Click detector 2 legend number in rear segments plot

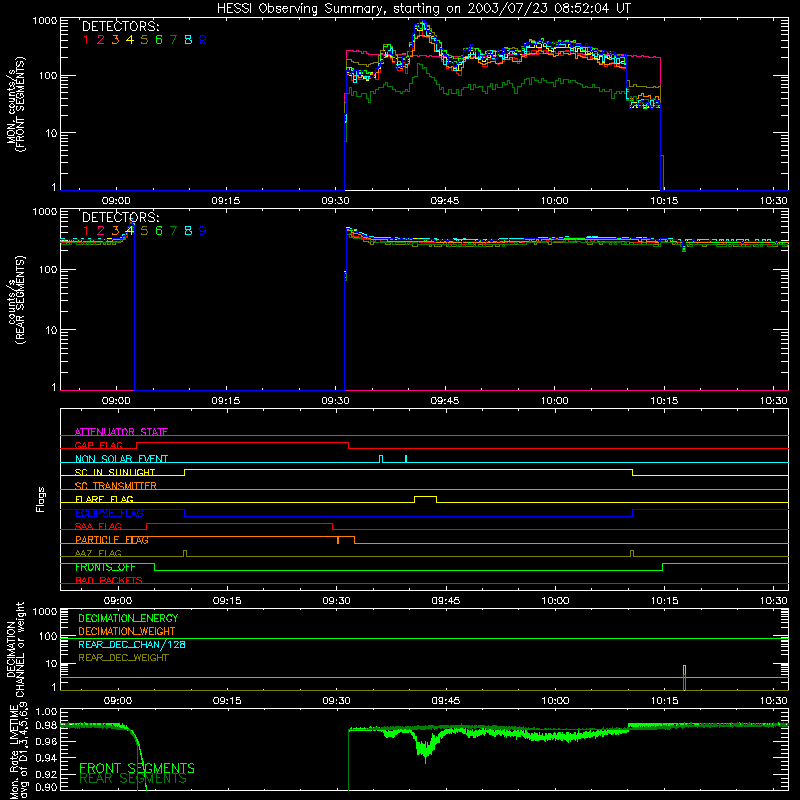[101, 231]
